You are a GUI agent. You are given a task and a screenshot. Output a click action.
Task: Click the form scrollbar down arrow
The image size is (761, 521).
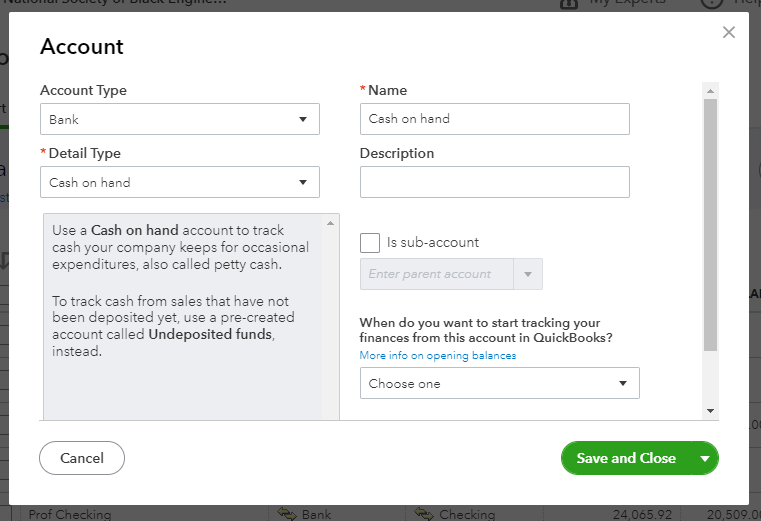pos(711,411)
